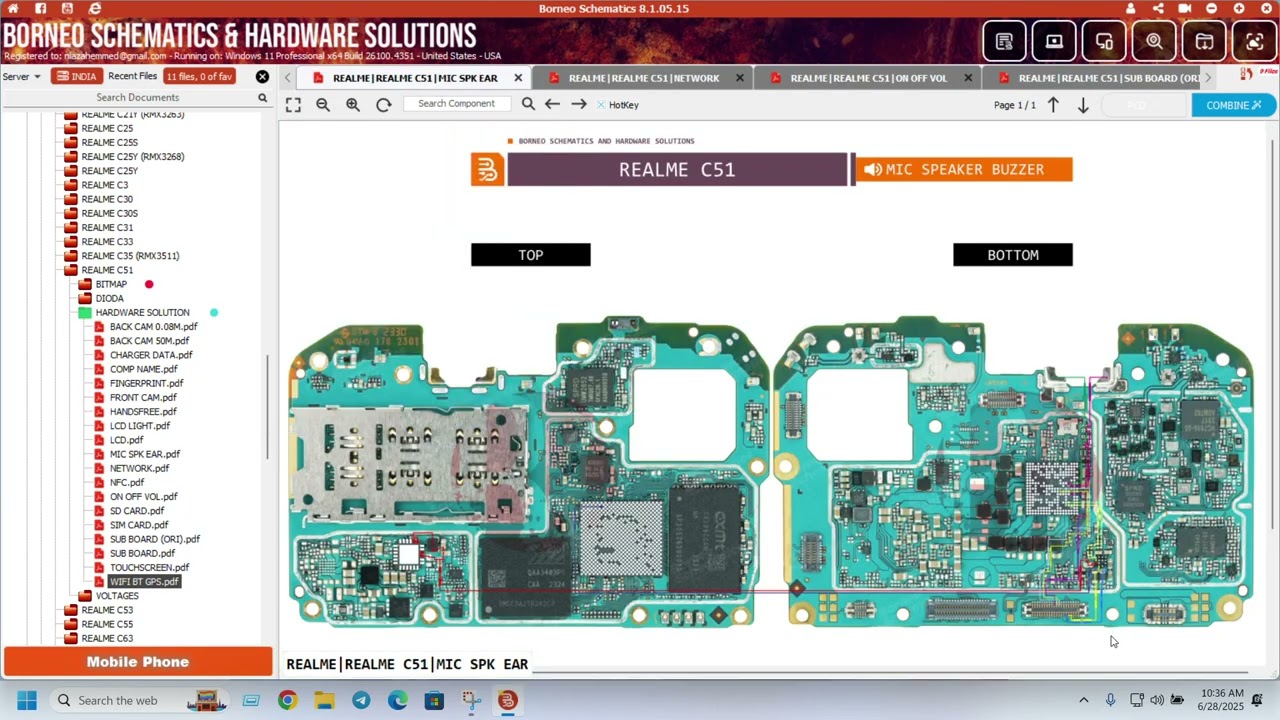Close the sidebar with black X button
Screen dimensions: 1280x720
click(x=262, y=77)
